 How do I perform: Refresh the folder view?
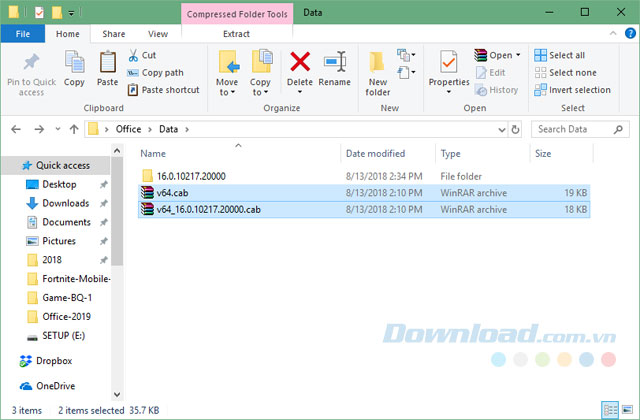click(515, 130)
